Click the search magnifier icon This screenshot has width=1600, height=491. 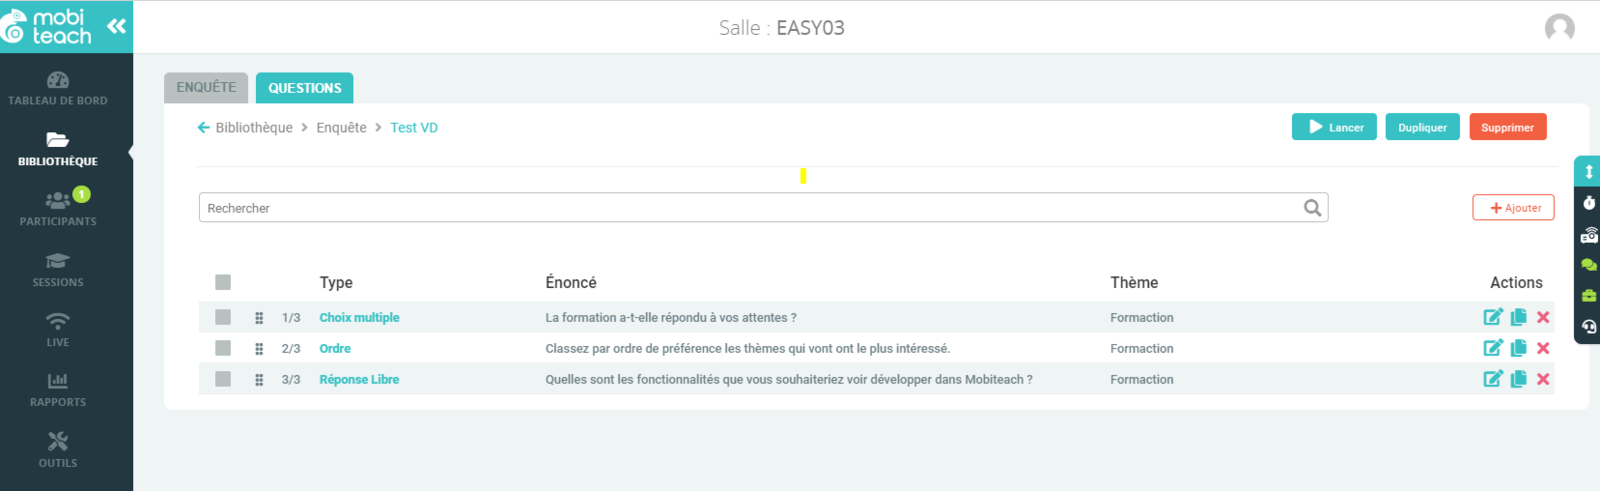click(x=1312, y=208)
